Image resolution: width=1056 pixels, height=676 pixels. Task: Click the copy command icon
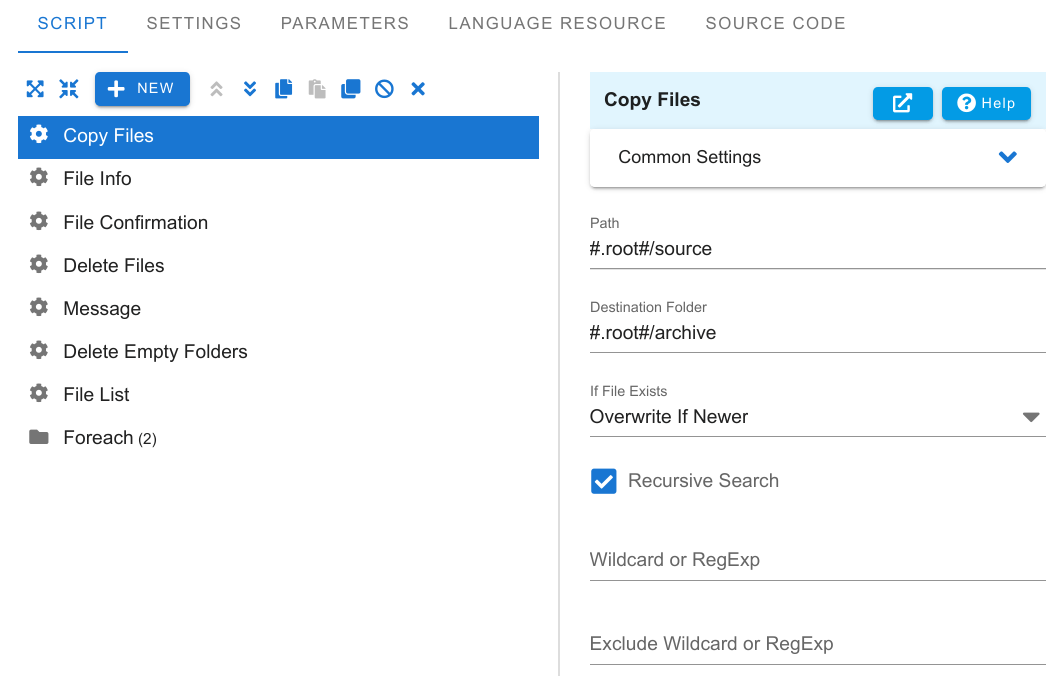pyautogui.click(x=284, y=89)
